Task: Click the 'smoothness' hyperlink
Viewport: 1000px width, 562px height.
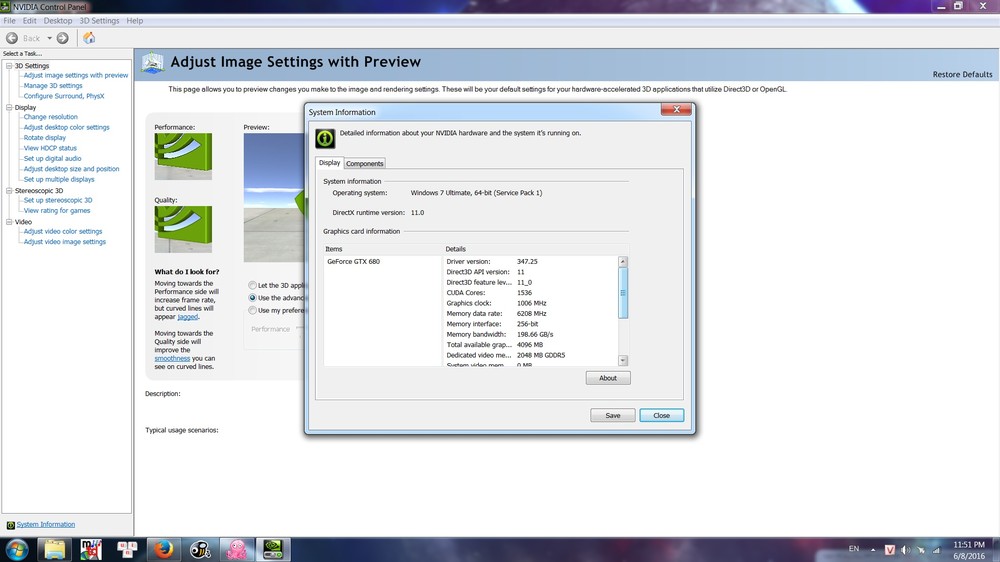Action: 172,359
